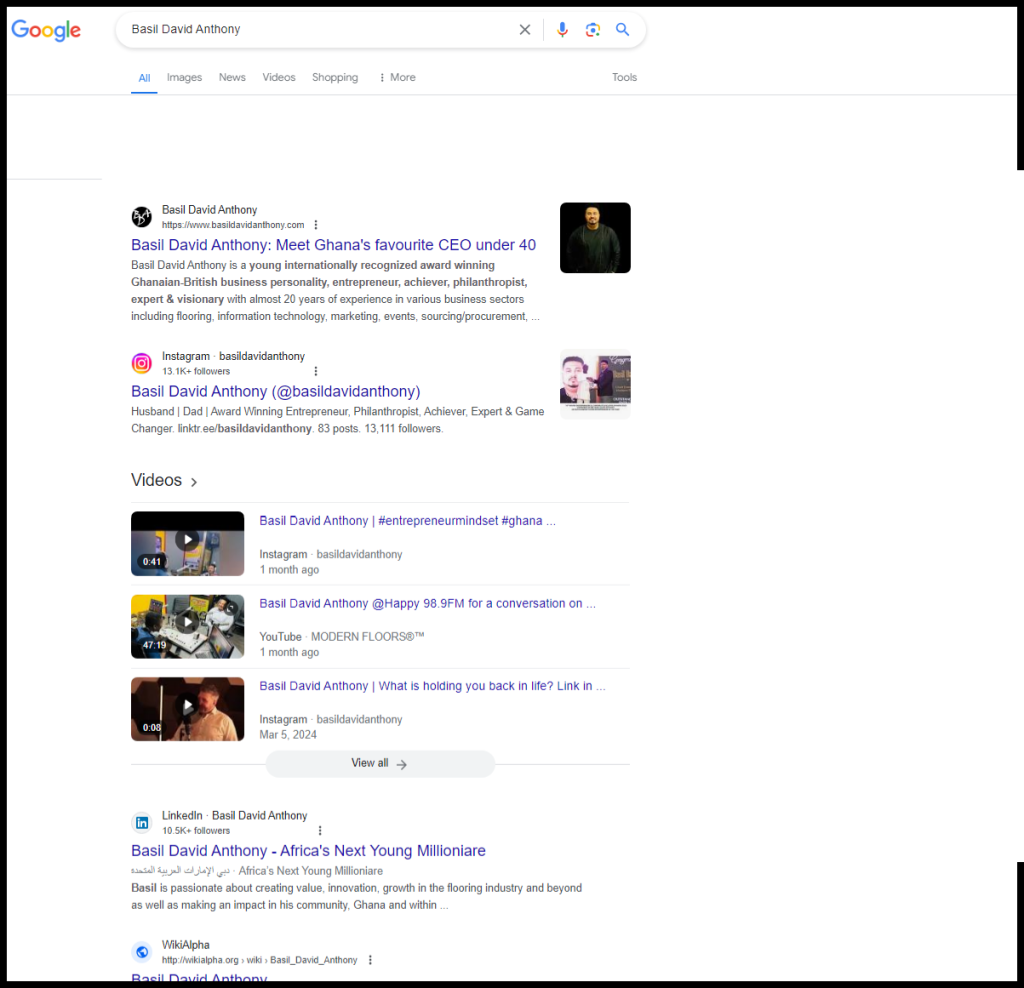This screenshot has height=988, width=1024.
Task: View portrait thumbnail of first result
Action: pos(595,238)
